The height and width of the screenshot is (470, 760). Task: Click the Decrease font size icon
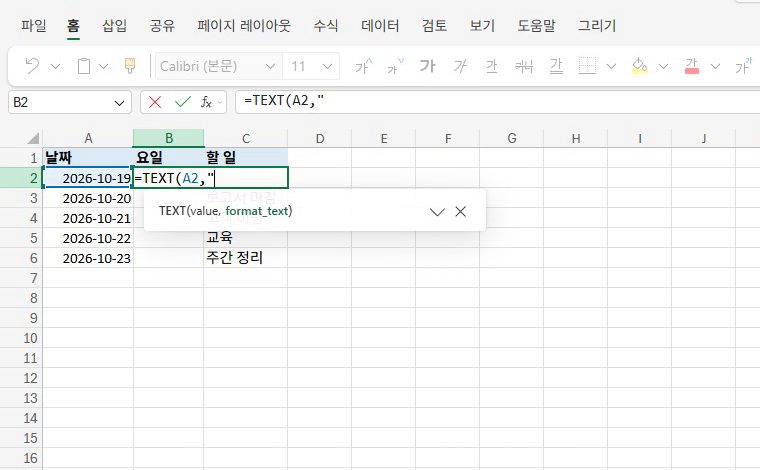coord(395,66)
